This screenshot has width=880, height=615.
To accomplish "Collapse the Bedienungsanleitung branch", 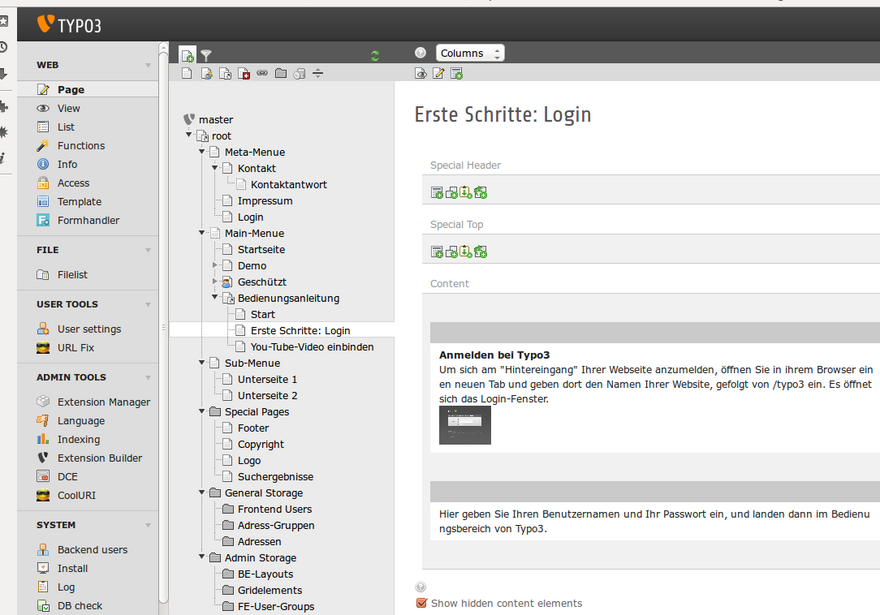I will coord(215,297).
